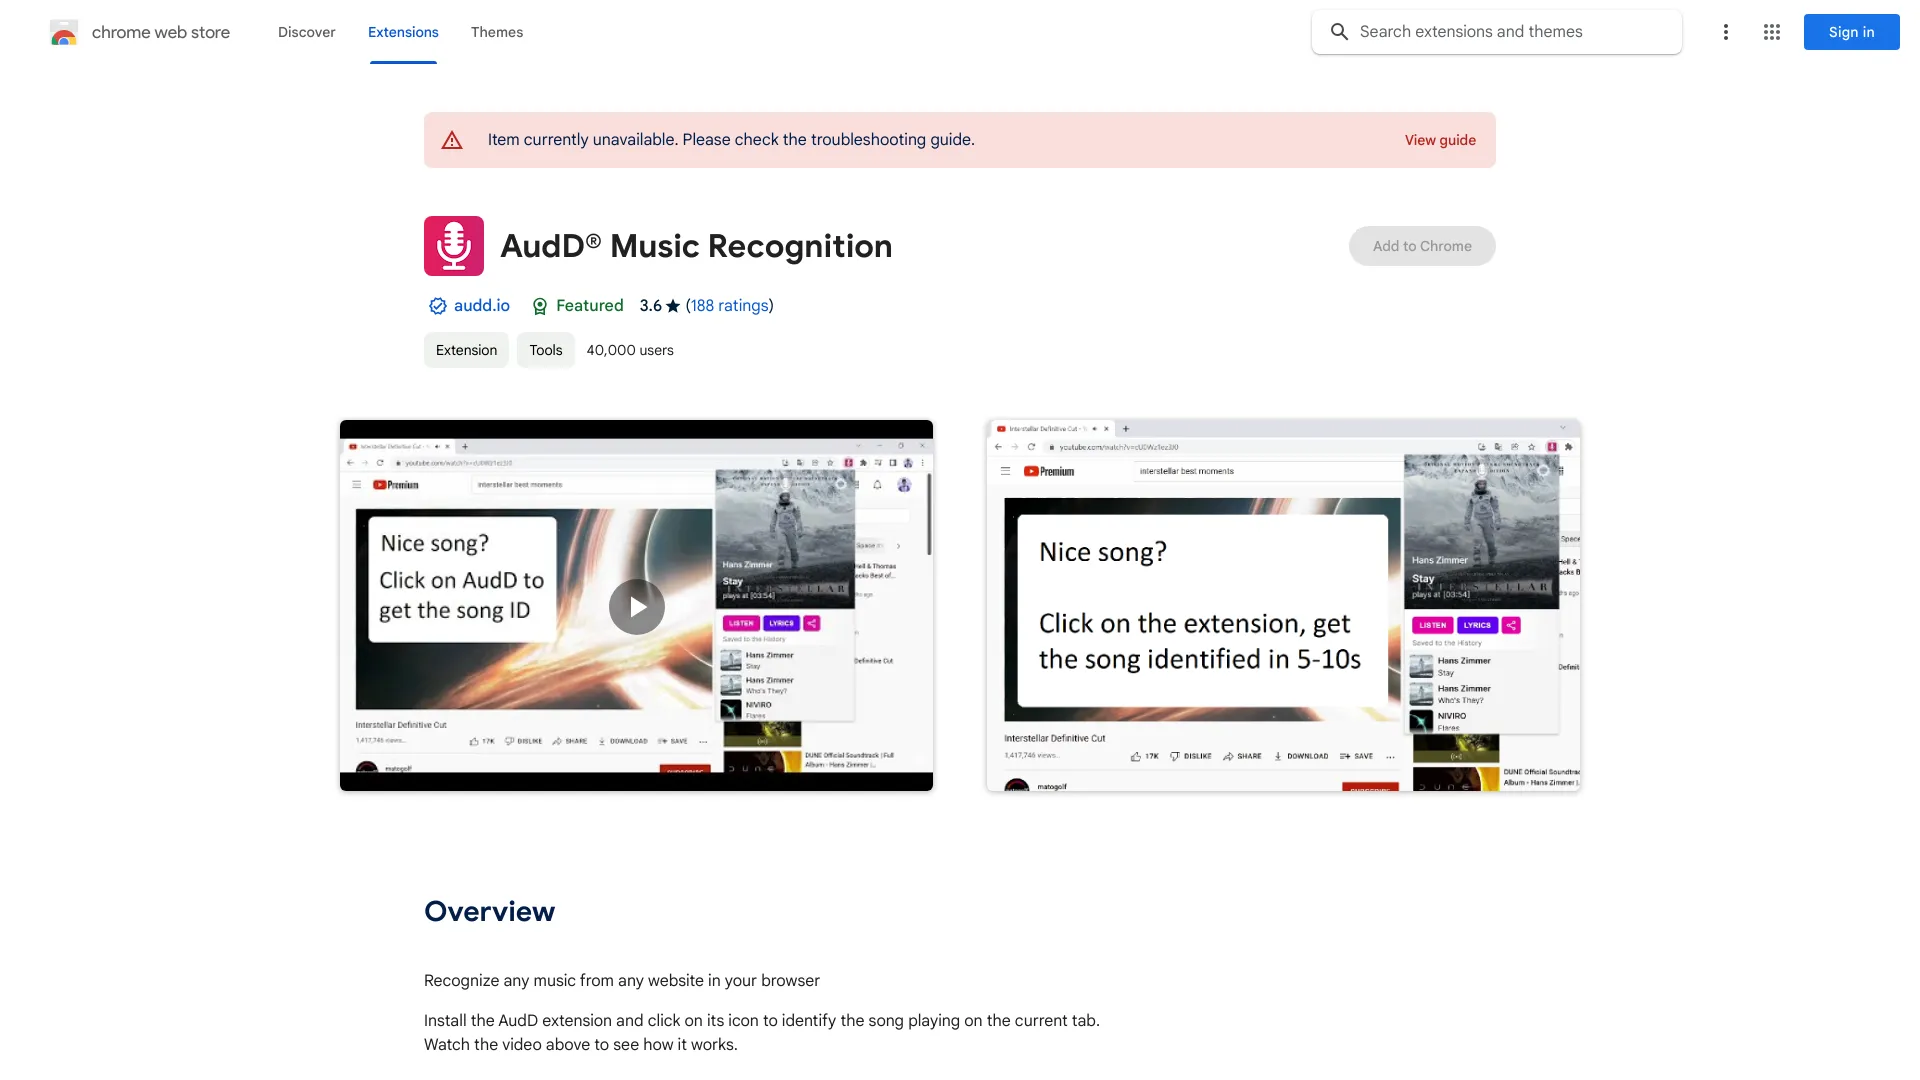The image size is (1920, 1080).
Task: Select the Themes tab
Action: pos(496,30)
